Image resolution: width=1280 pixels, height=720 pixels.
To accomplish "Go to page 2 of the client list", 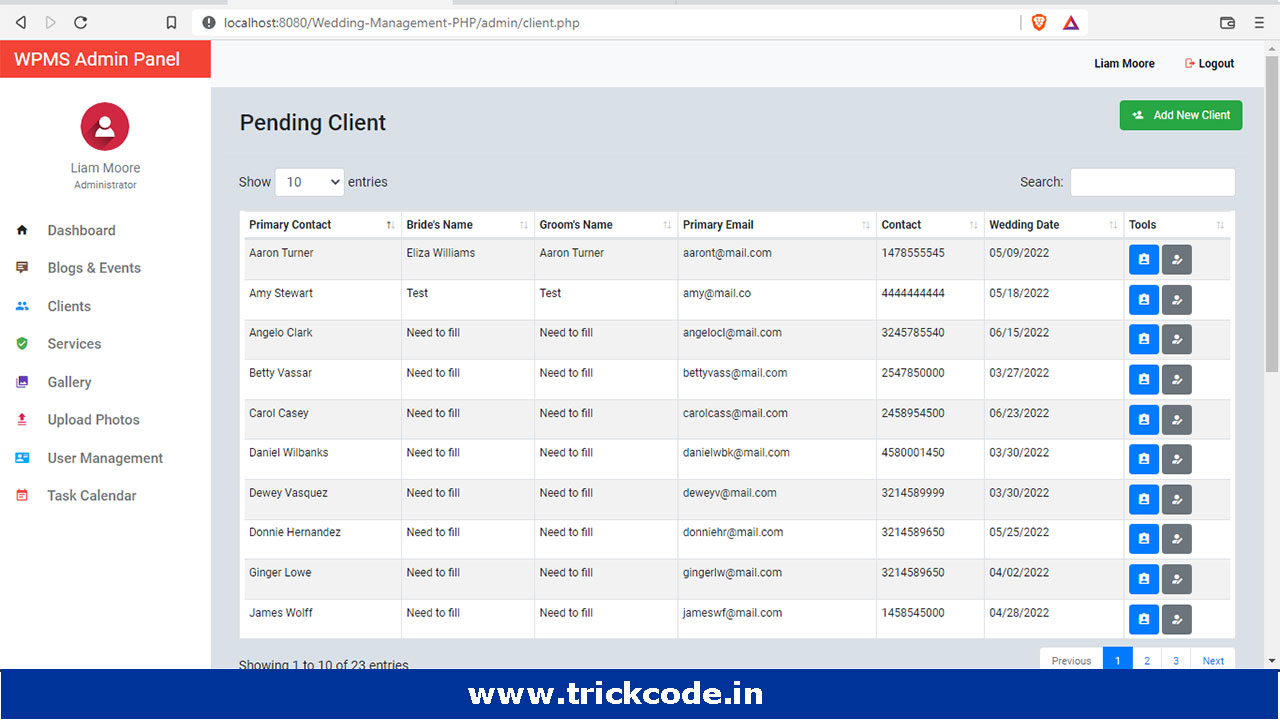I will (1146, 660).
